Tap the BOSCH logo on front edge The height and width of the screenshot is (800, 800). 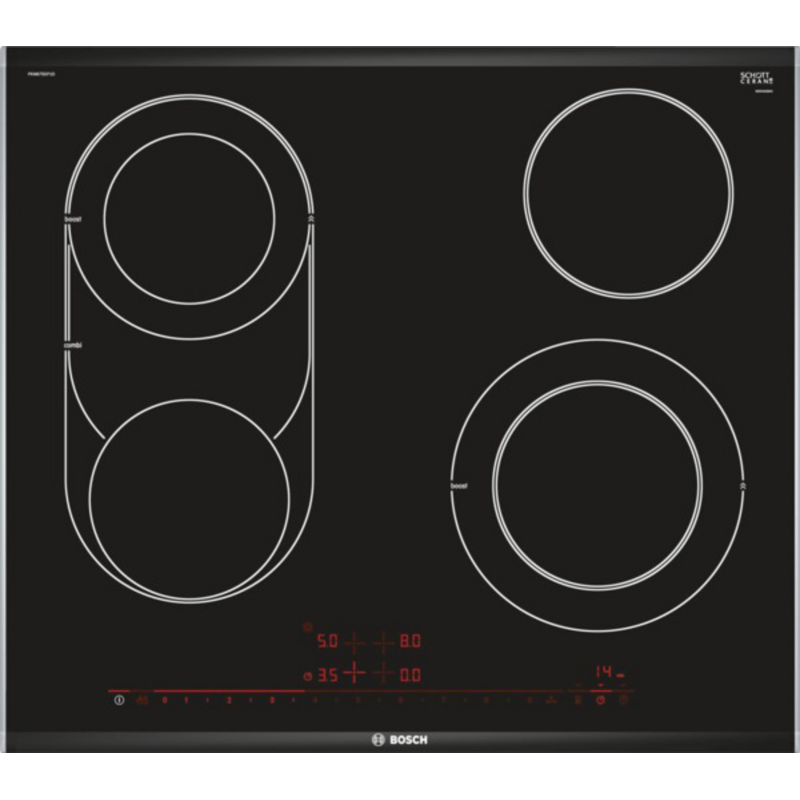pos(400,740)
